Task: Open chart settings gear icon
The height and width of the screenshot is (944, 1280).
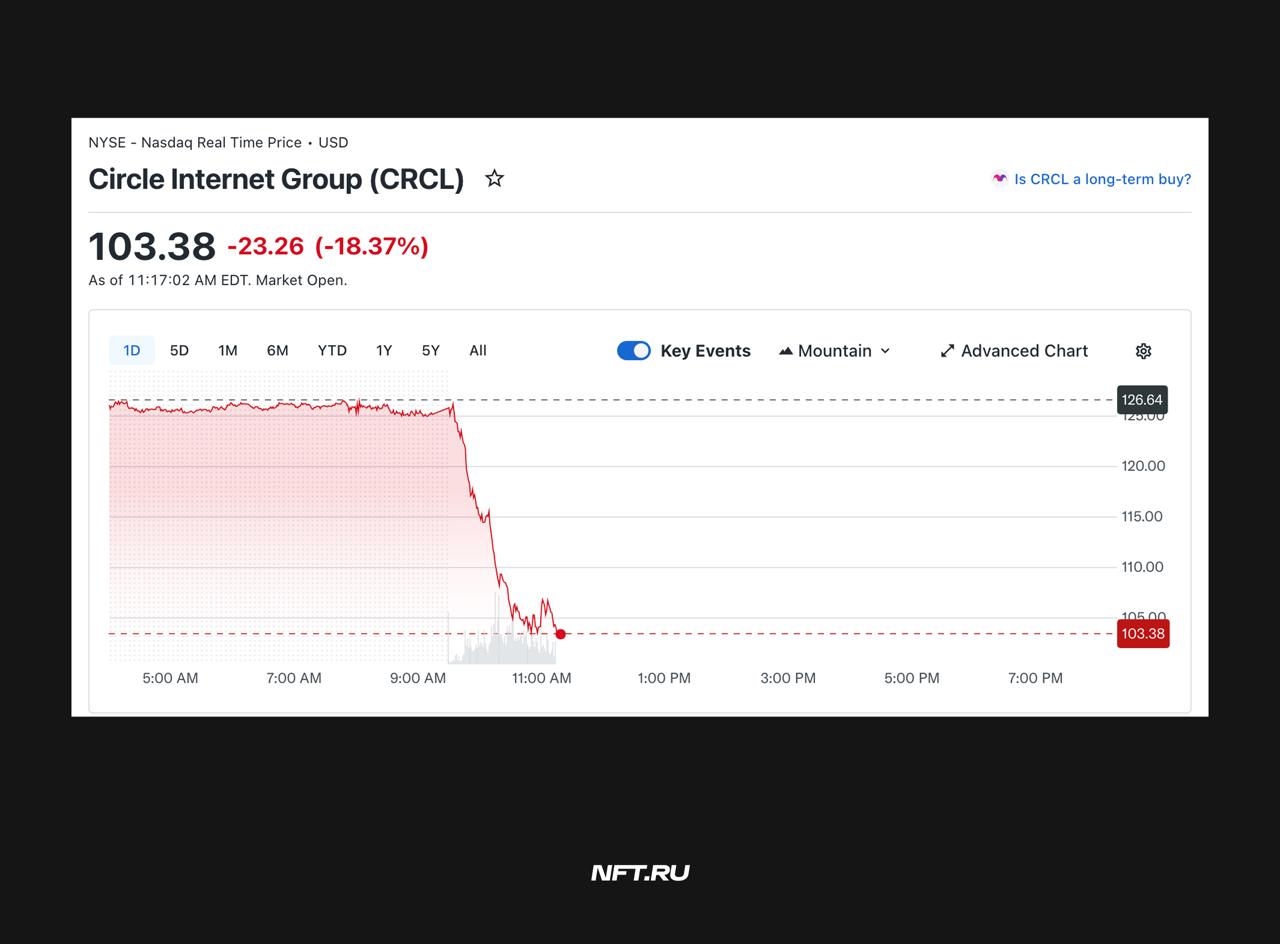Action: point(1144,351)
